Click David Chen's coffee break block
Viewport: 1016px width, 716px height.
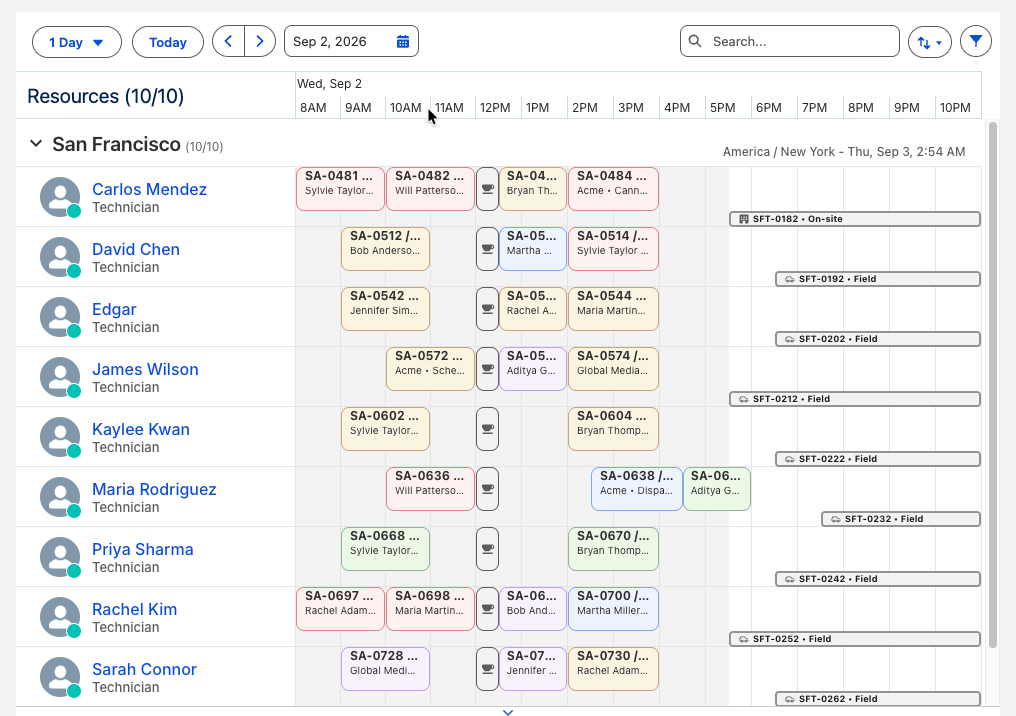coord(487,249)
